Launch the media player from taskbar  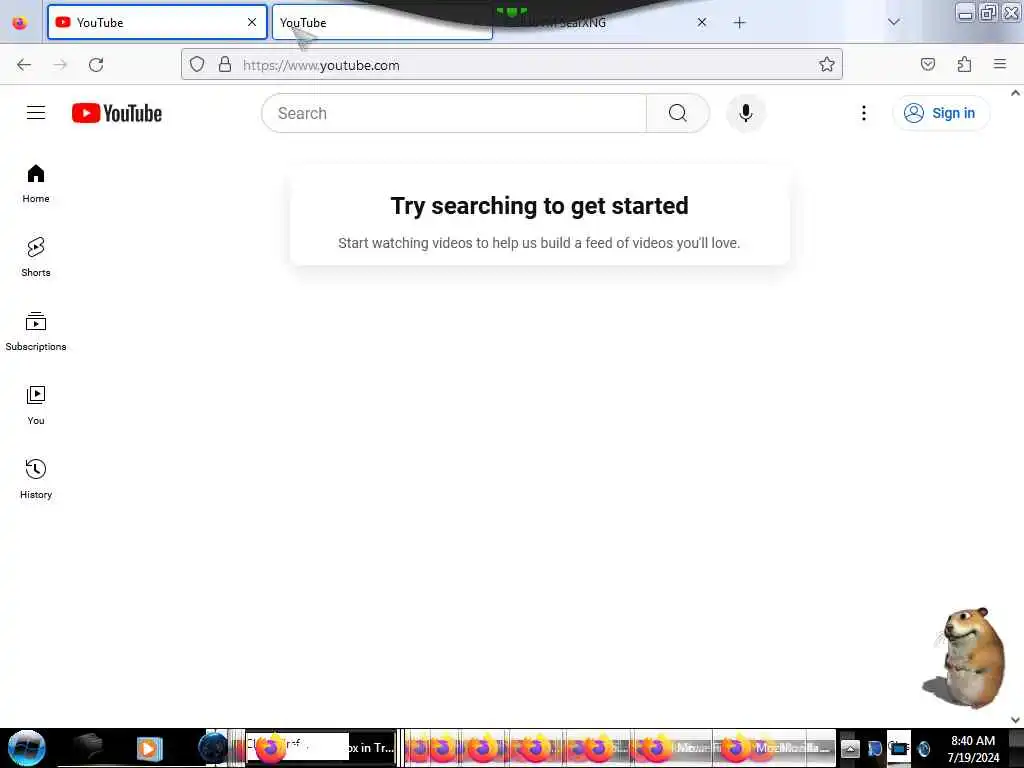(x=149, y=748)
